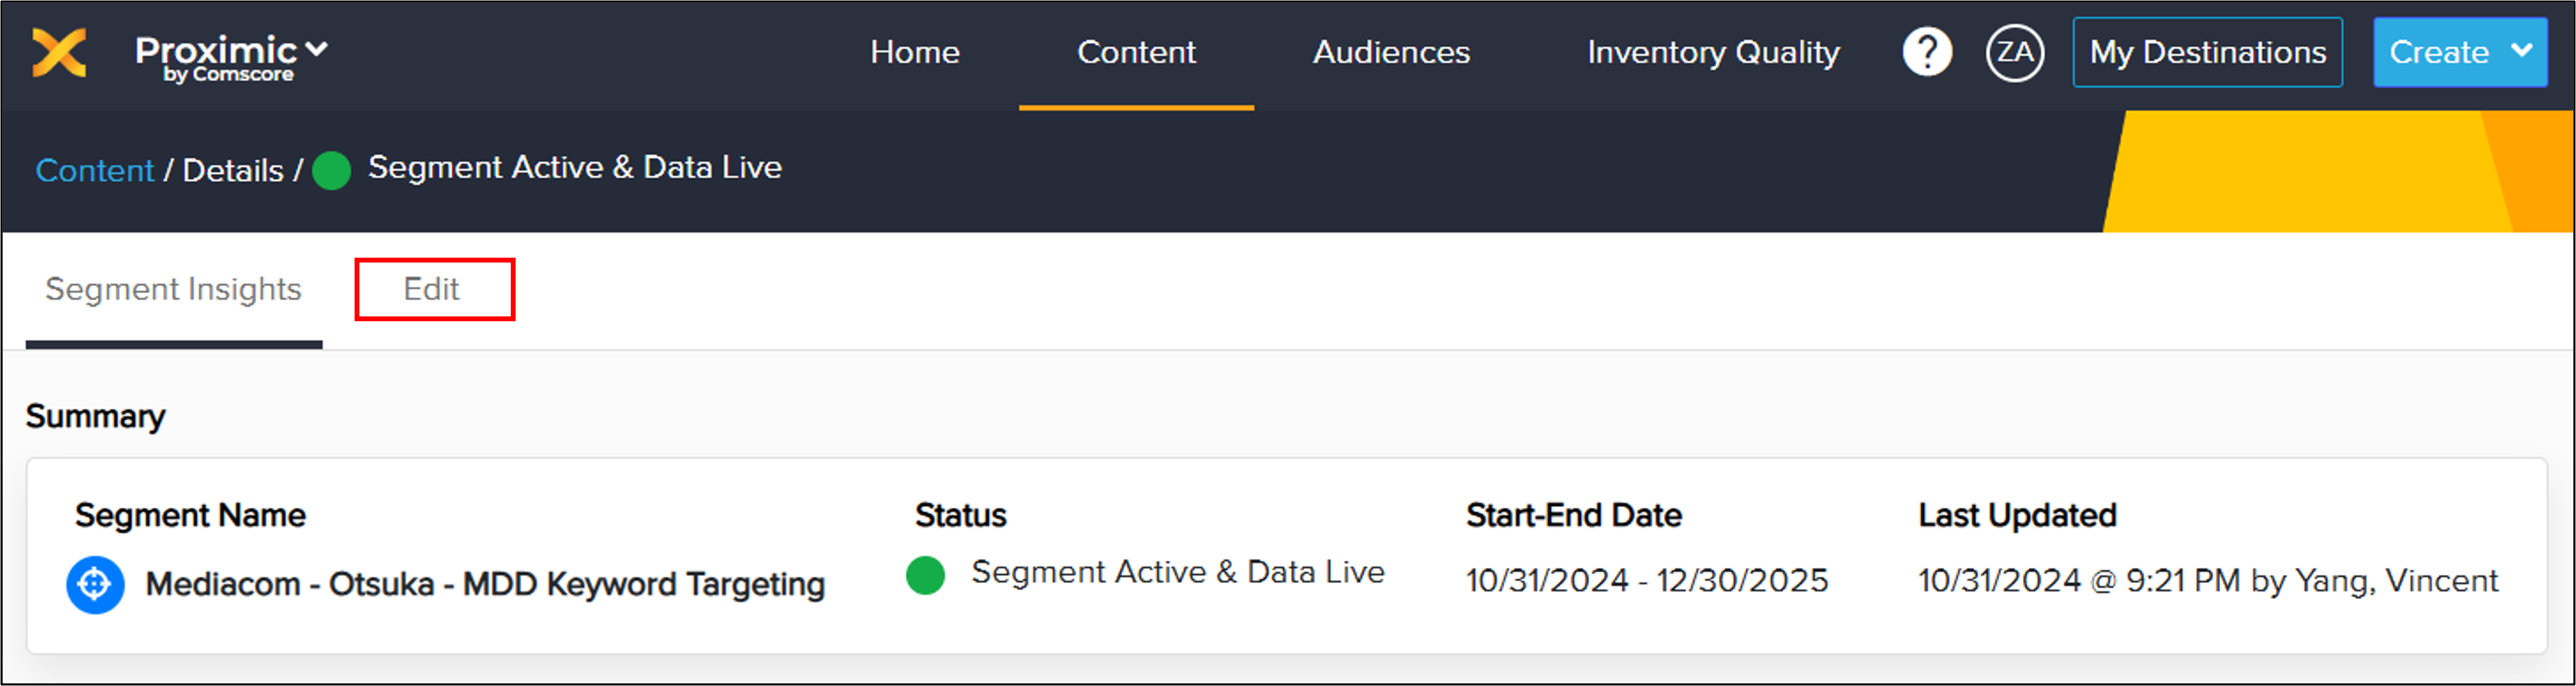This screenshot has width=2576, height=686.
Task: Switch to the Edit tab
Action: point(432,289)
